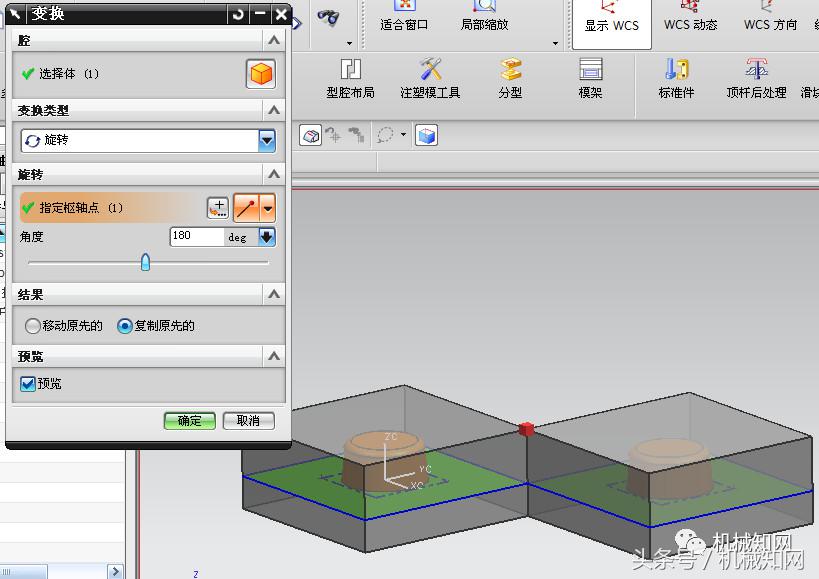Open the 变换类型 transform type dropdown
The image size is (819, 579).
coord(267,140)
